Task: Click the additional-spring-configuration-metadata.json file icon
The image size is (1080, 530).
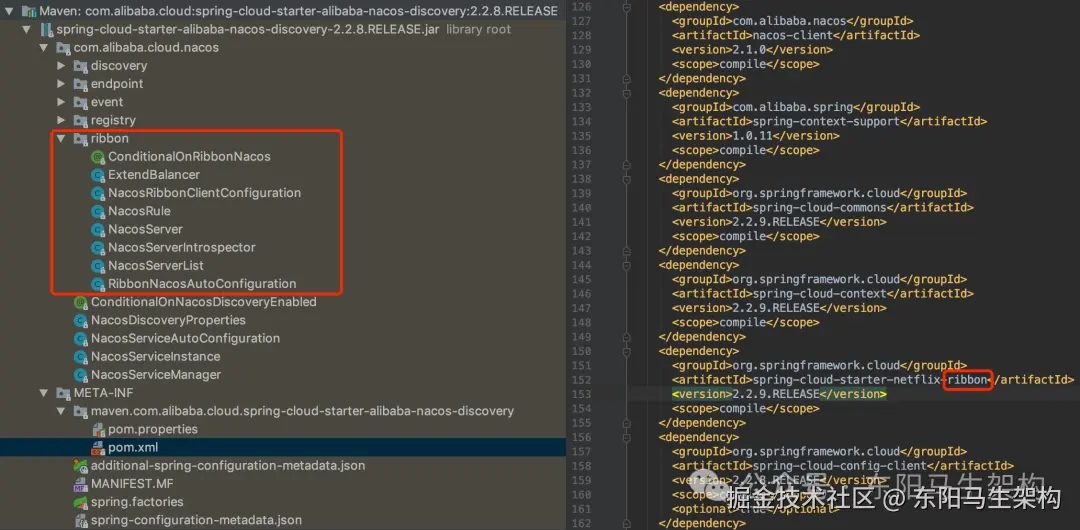Action: pos(81,465)
